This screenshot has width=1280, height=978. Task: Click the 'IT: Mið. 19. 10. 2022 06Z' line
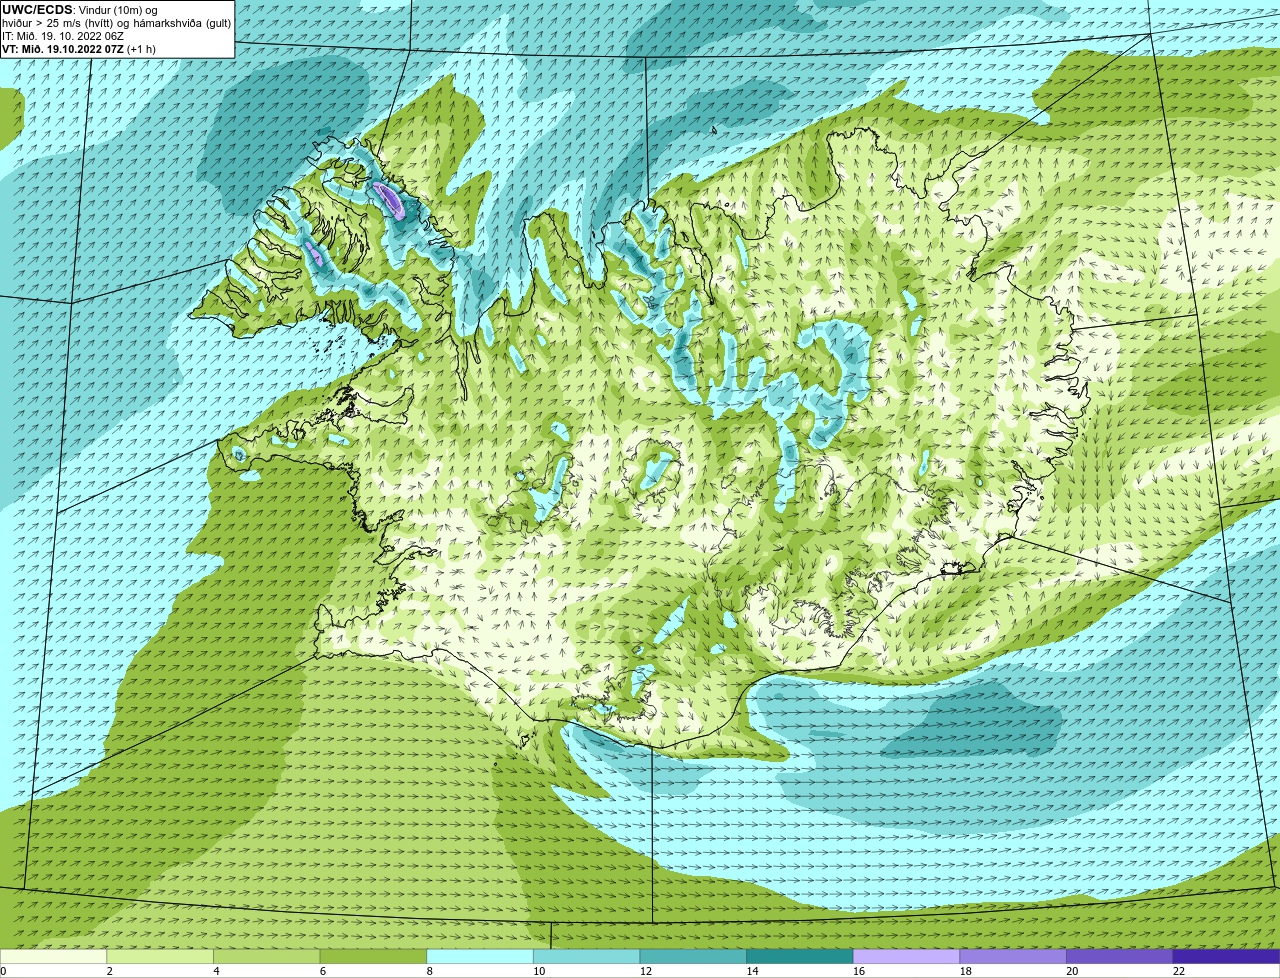pos(63,36)
